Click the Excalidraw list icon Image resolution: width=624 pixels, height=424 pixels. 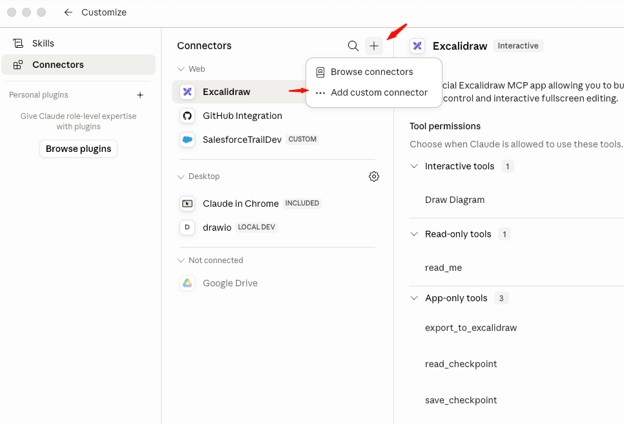point(187,92)
